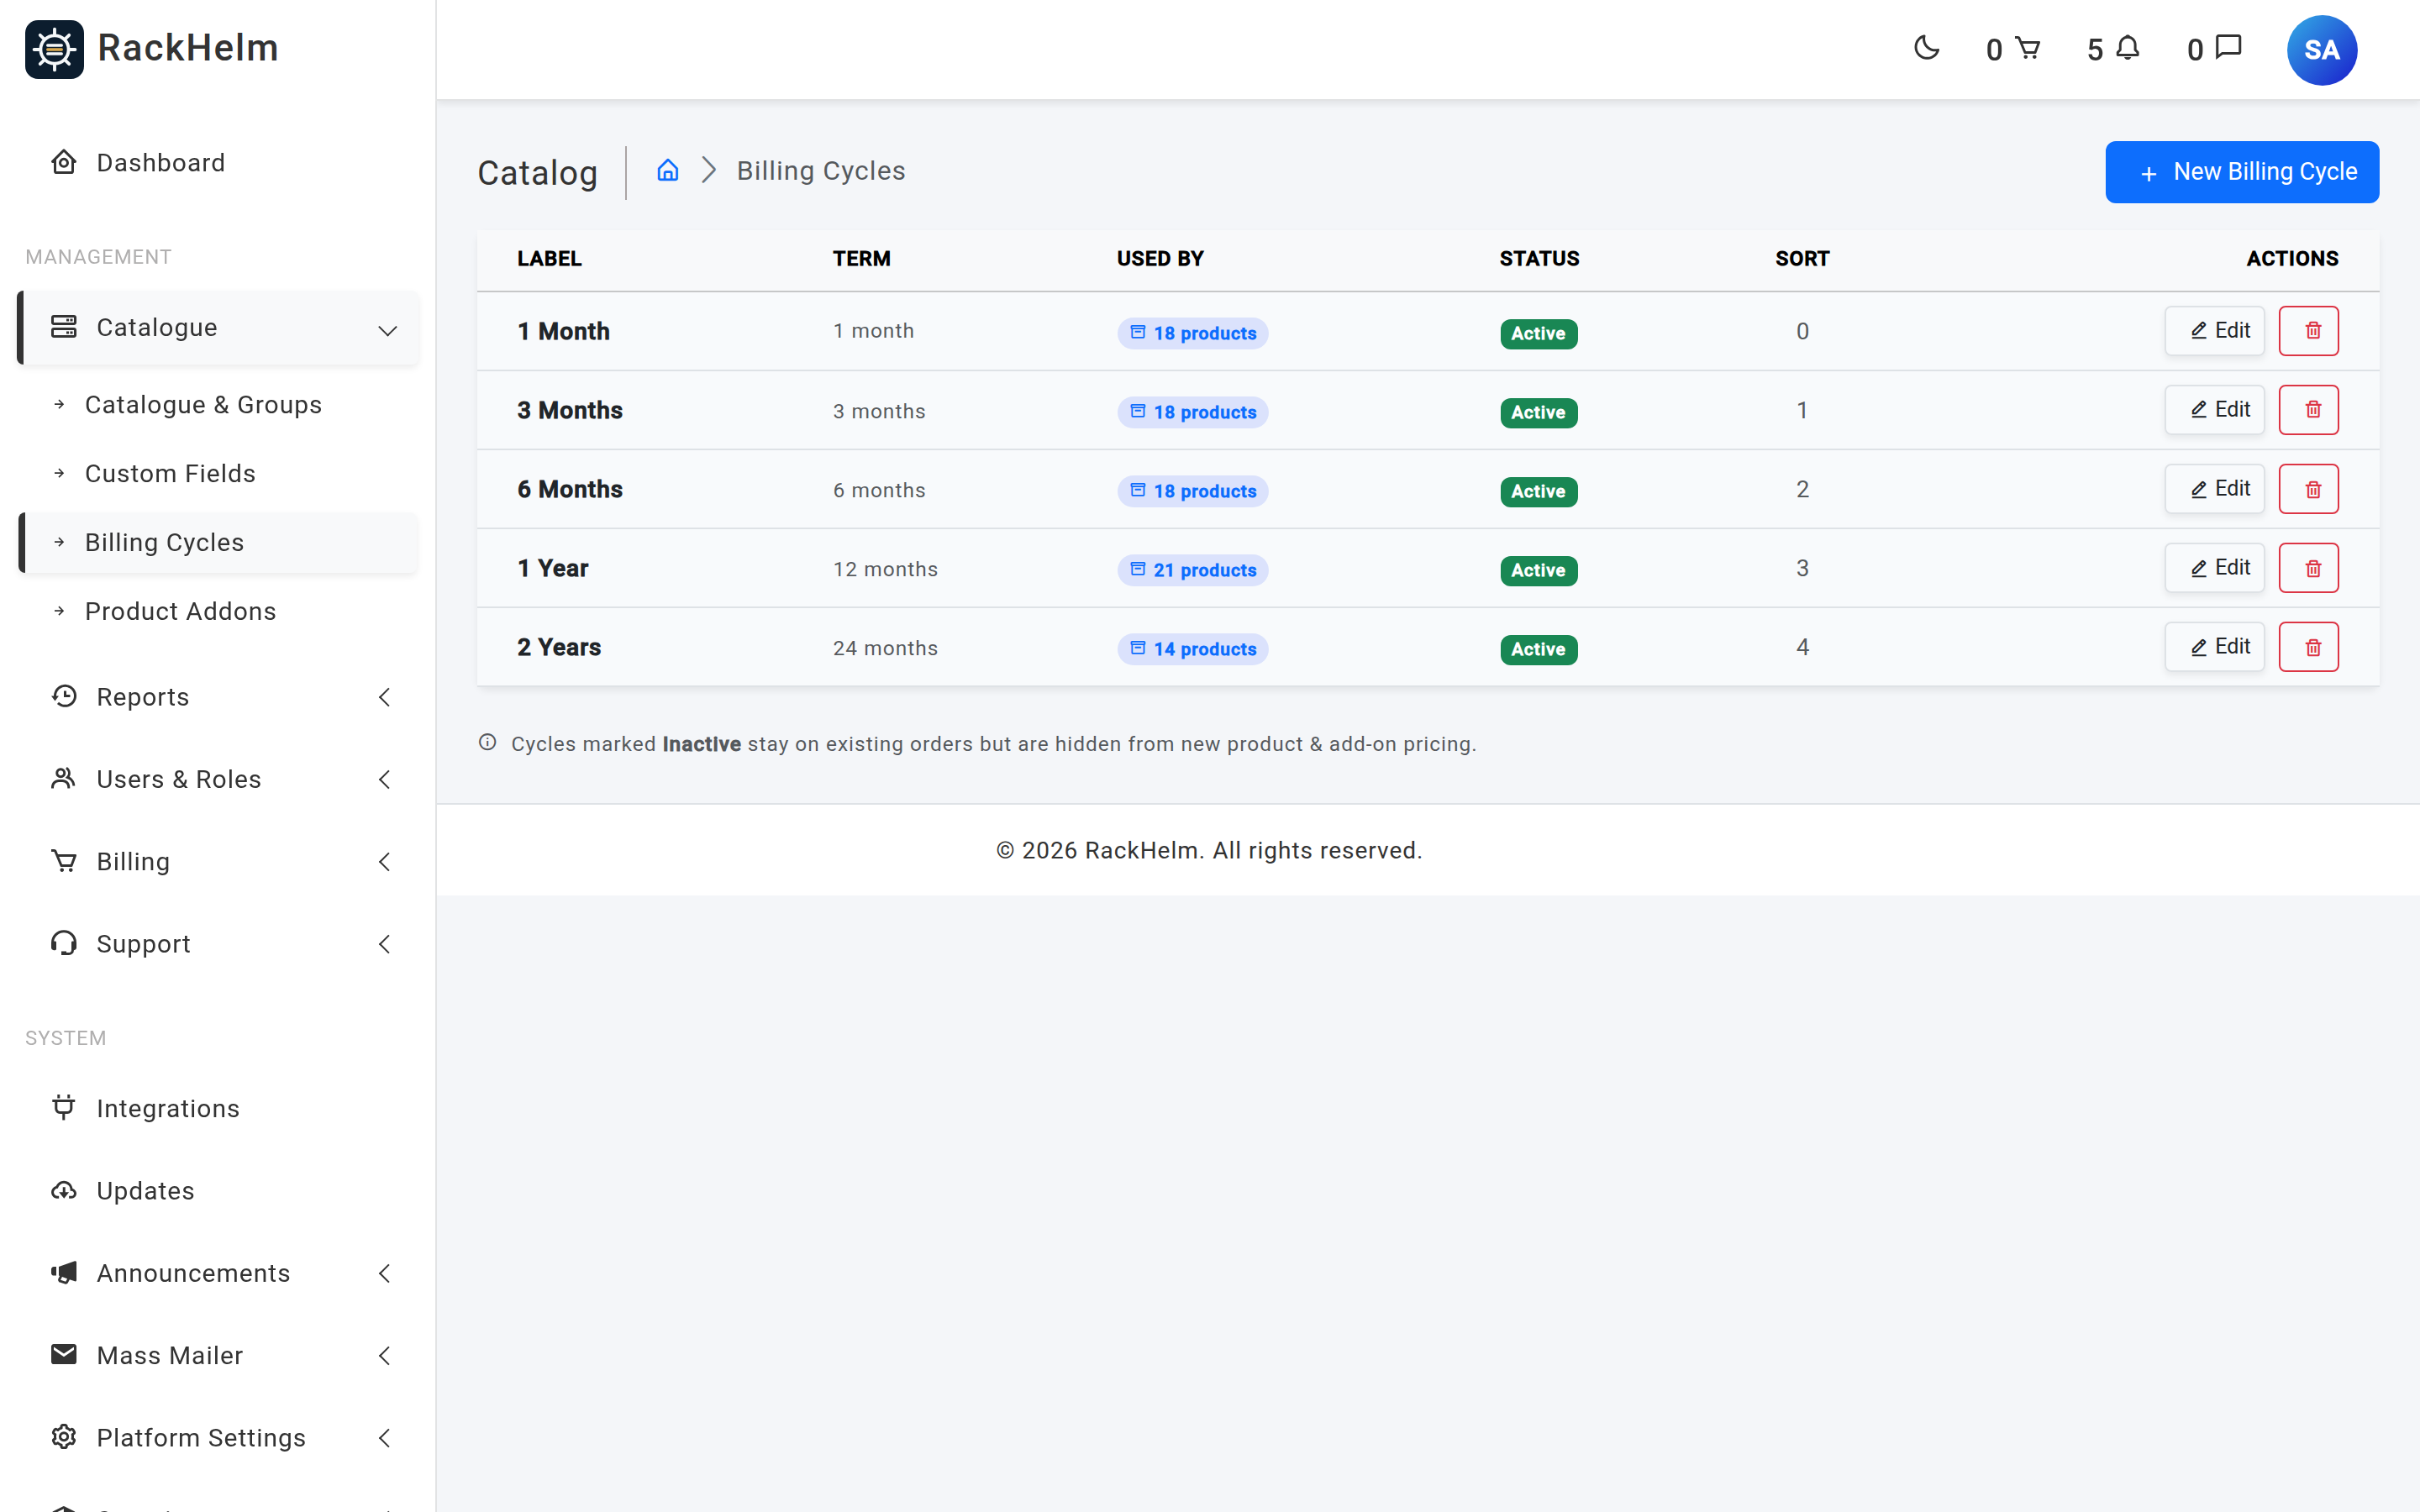
Task: Open 14 products badge for 2 Years
Action: pos(1192,649)
